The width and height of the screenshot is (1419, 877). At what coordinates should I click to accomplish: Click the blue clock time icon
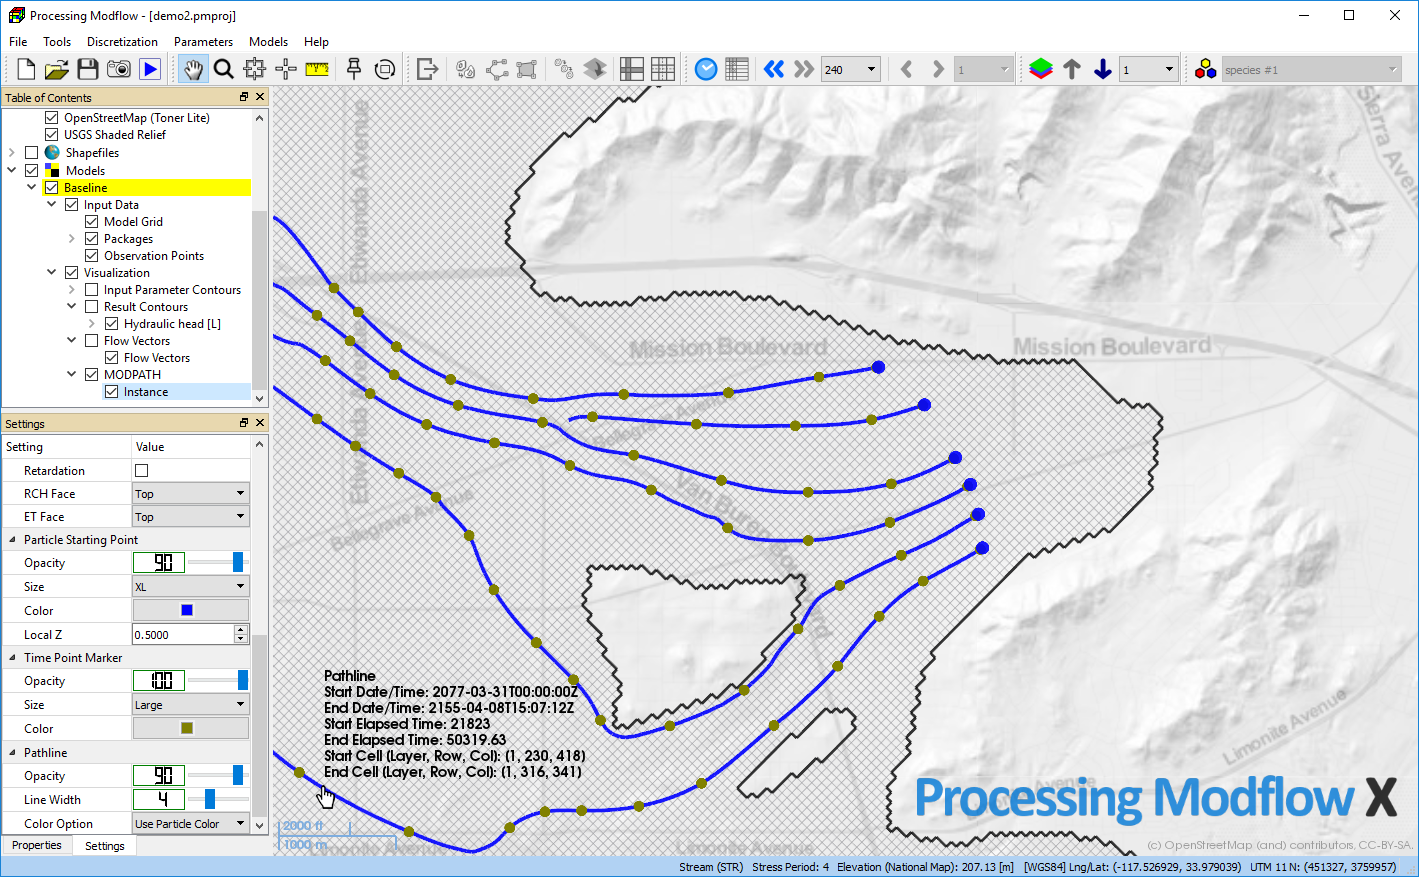tap(706, 69)
